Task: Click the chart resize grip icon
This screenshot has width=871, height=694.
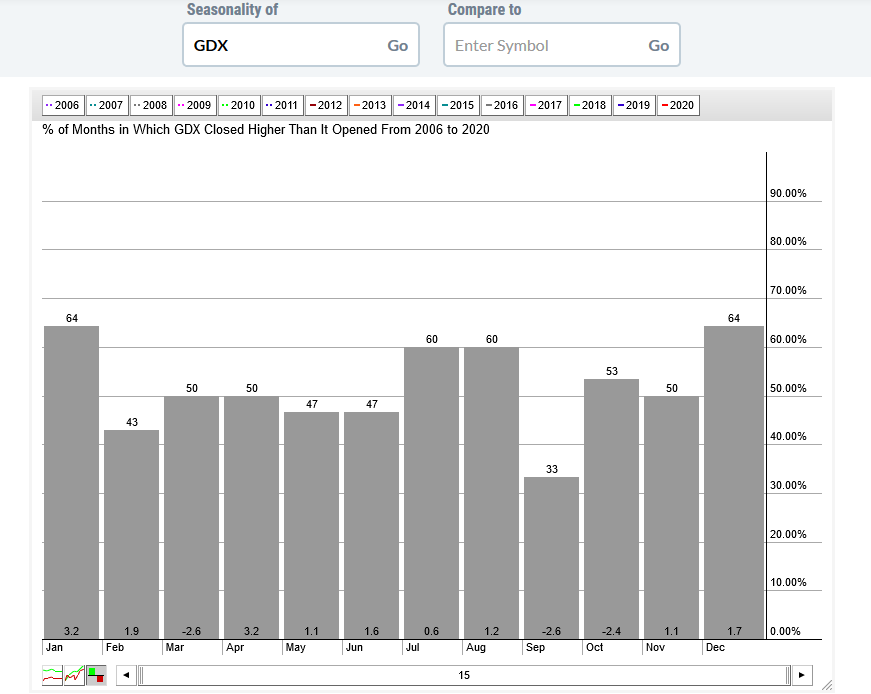Action: point(827,685)
